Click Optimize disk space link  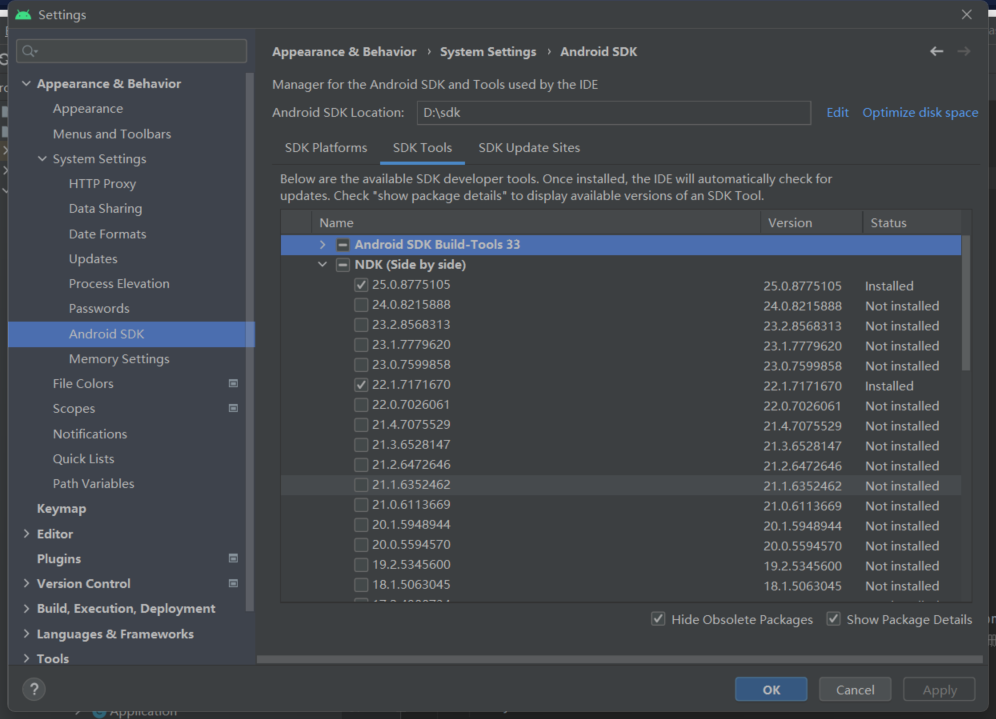[920, 112]
